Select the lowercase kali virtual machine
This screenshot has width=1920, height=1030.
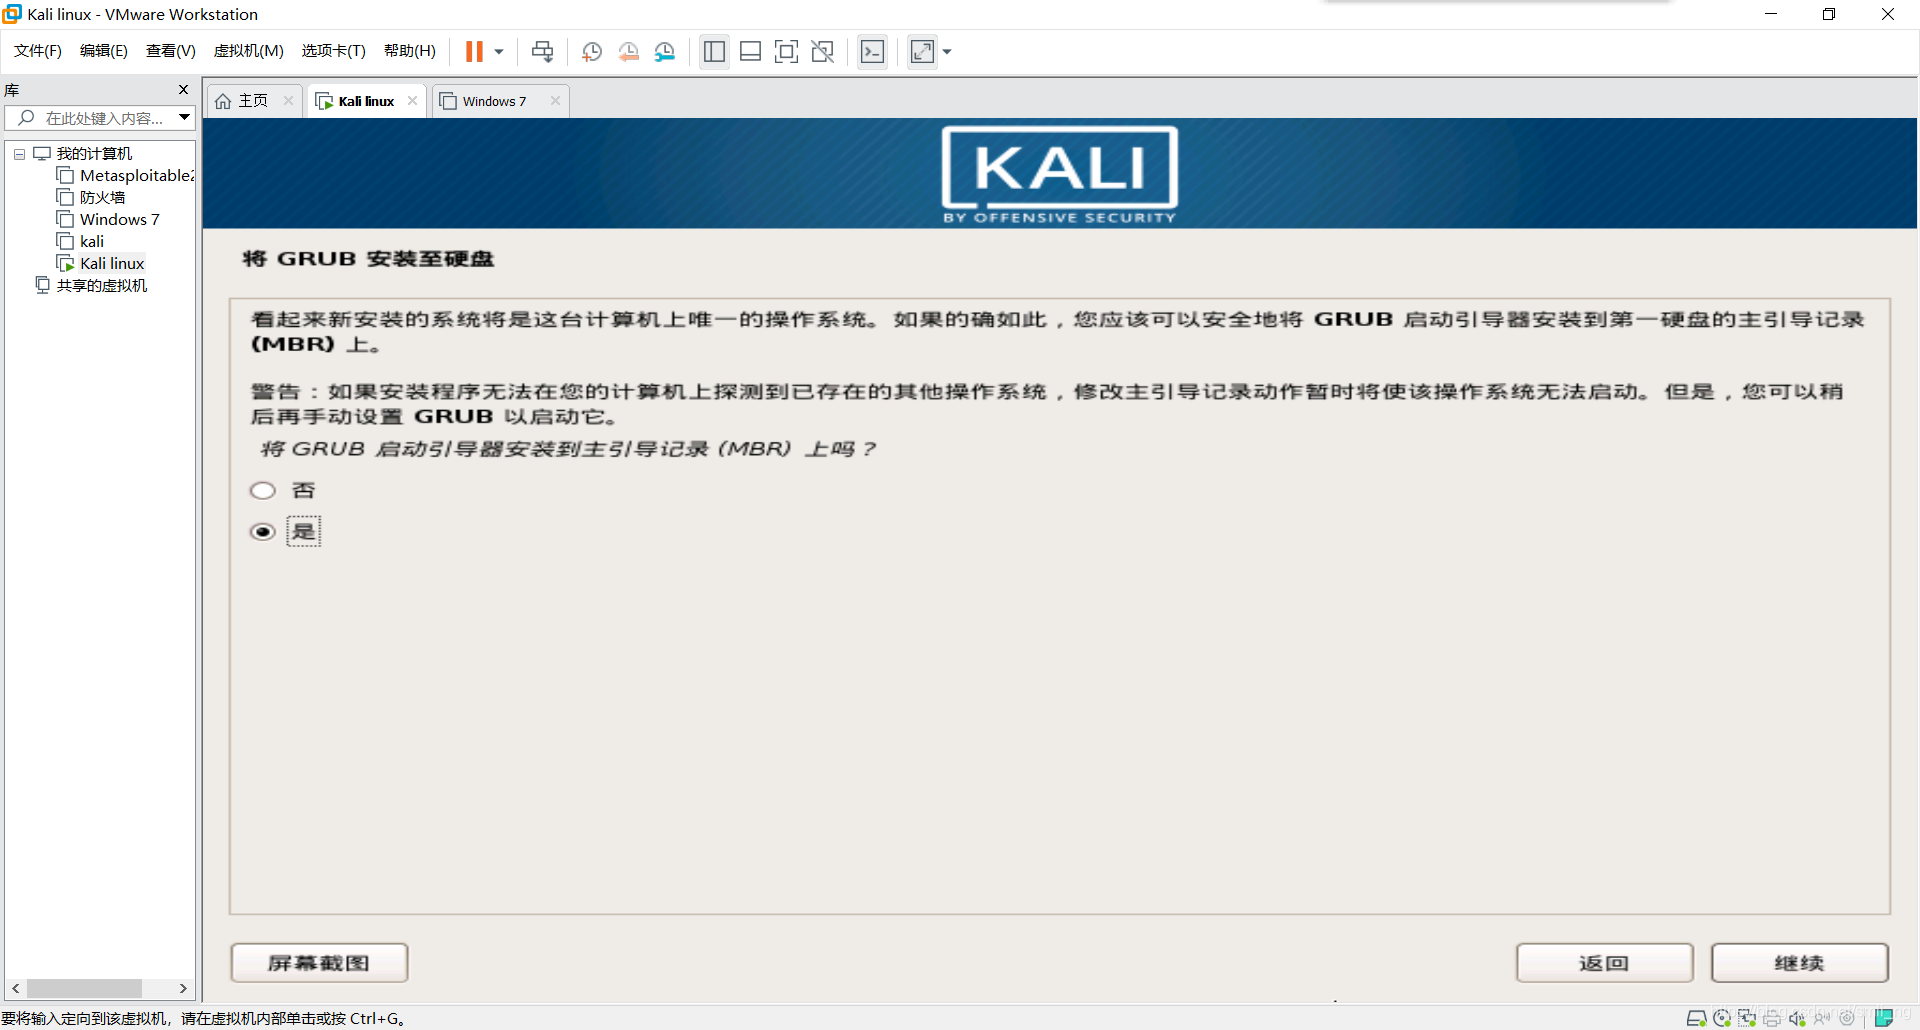point(92,242)
